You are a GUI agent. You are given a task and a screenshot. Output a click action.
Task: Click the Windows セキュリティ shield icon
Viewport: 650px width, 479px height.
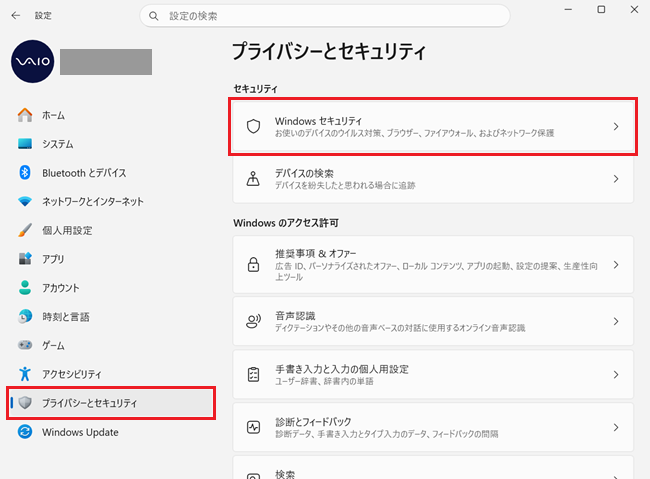[x=253, y=126]
